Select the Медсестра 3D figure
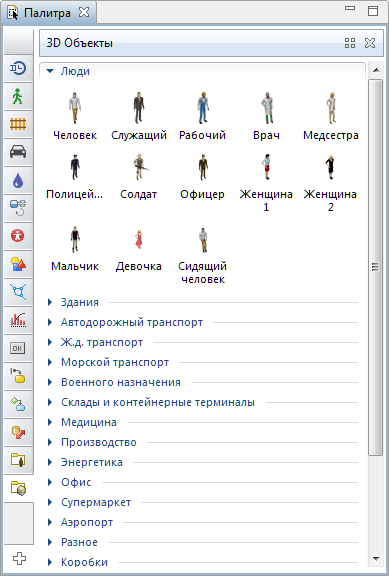 pyautogui.click(x=331, y=116)
